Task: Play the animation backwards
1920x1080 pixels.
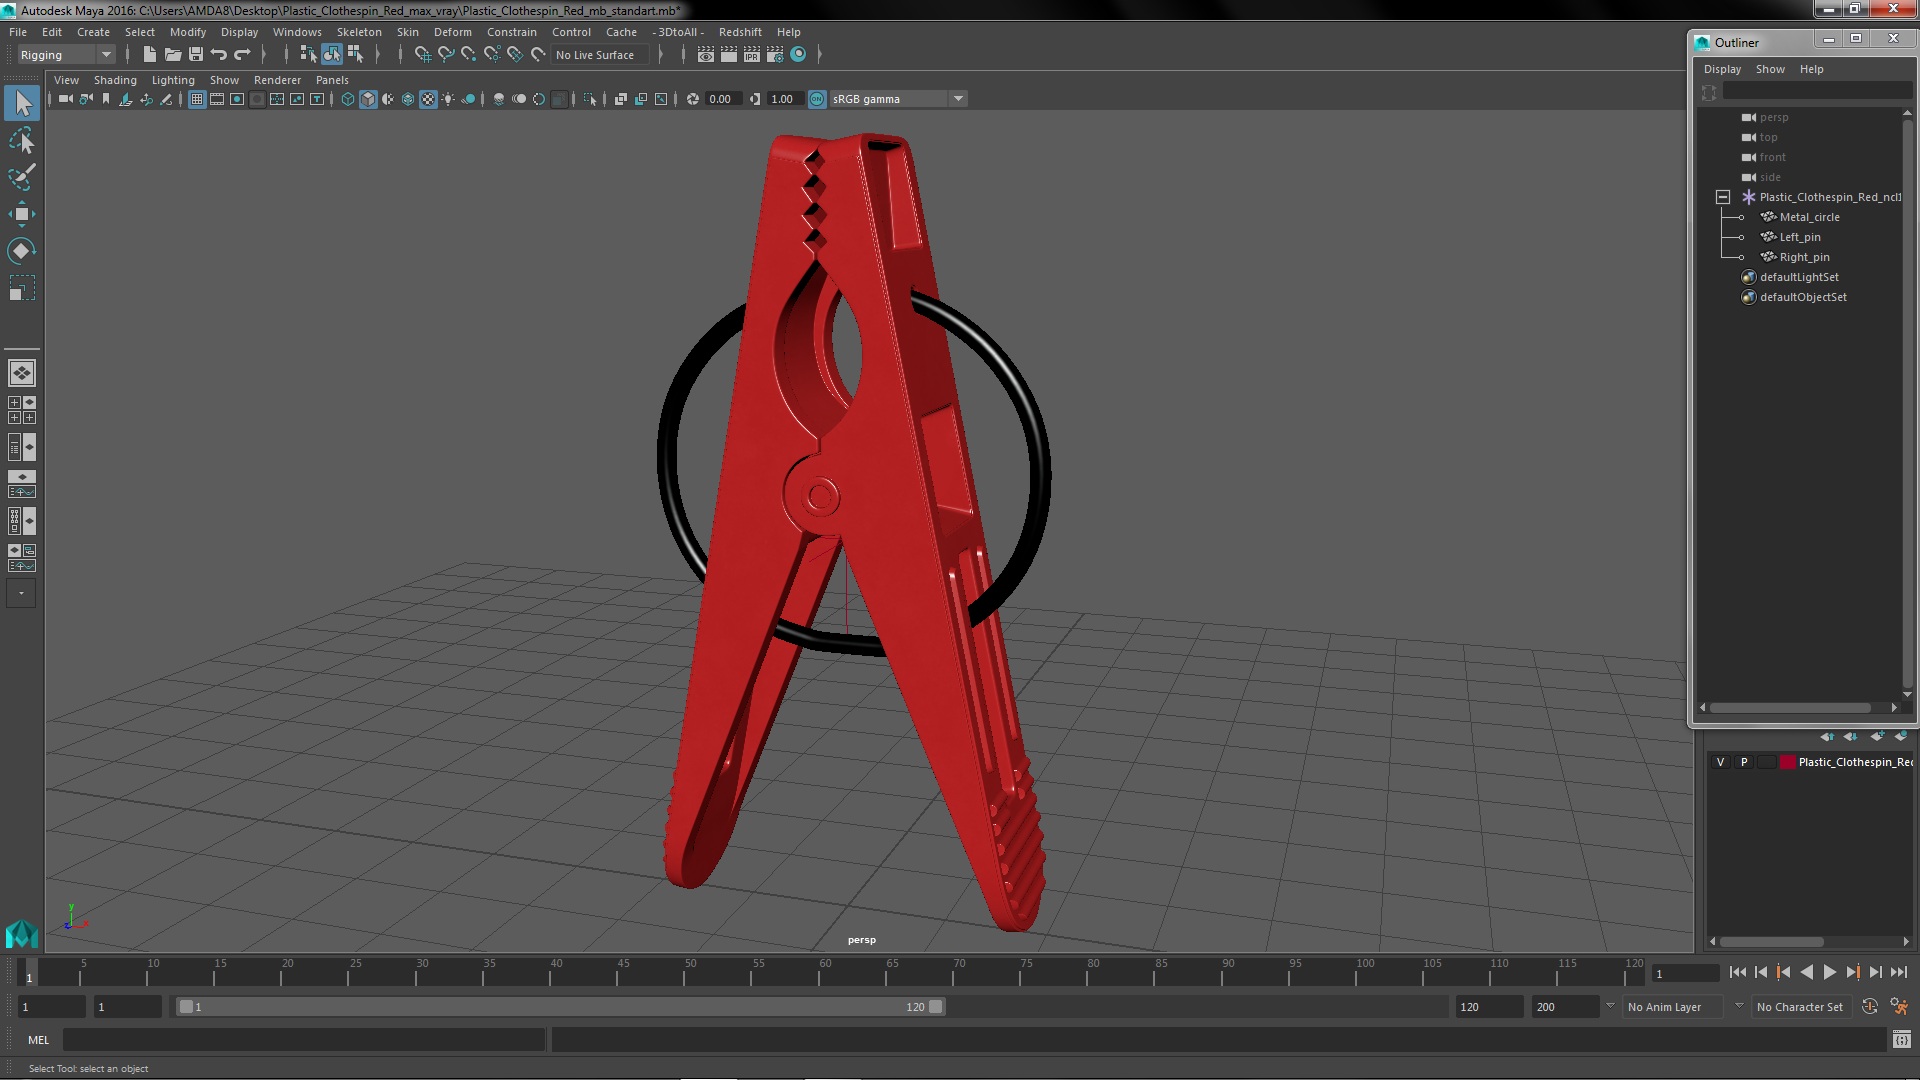Action: 1806,972
